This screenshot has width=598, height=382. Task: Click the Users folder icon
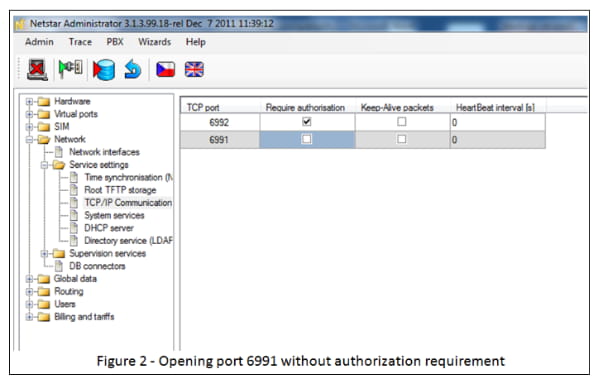[44, 304]
